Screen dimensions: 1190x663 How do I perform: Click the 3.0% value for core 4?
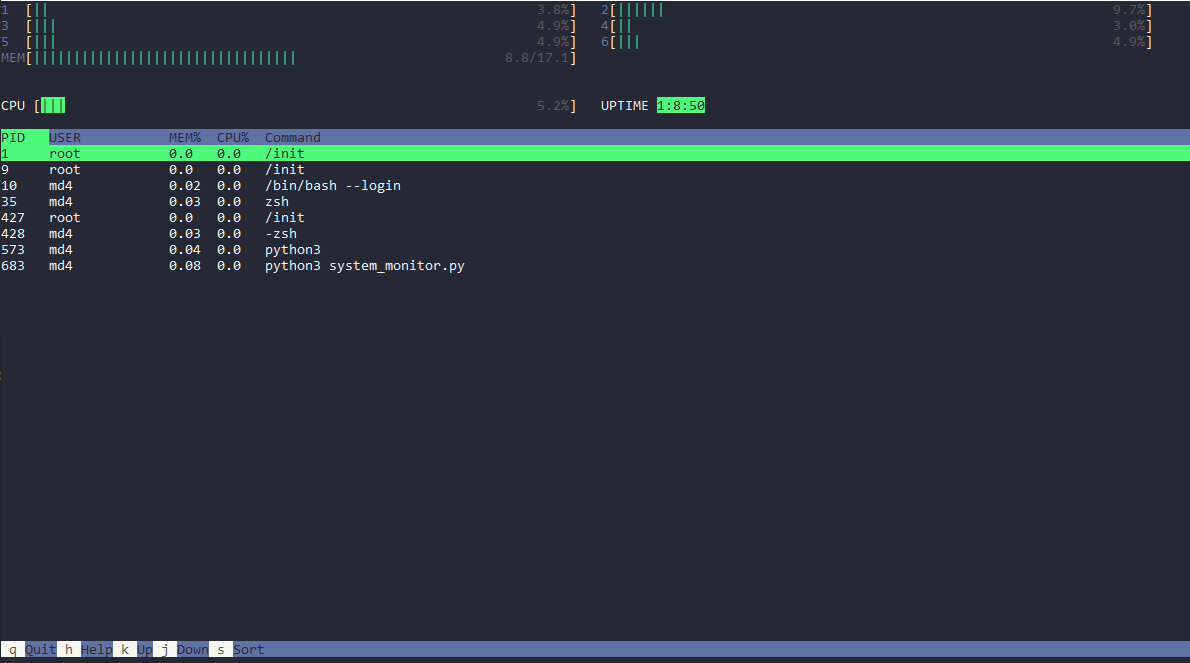pos(1129,26)
